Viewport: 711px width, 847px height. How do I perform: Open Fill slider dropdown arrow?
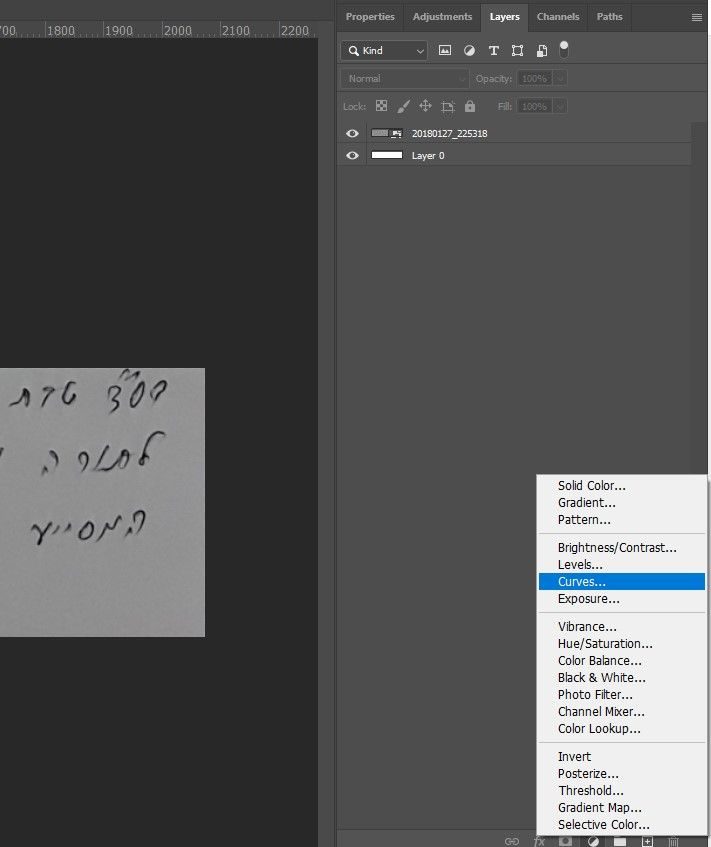tap(561, 106)
